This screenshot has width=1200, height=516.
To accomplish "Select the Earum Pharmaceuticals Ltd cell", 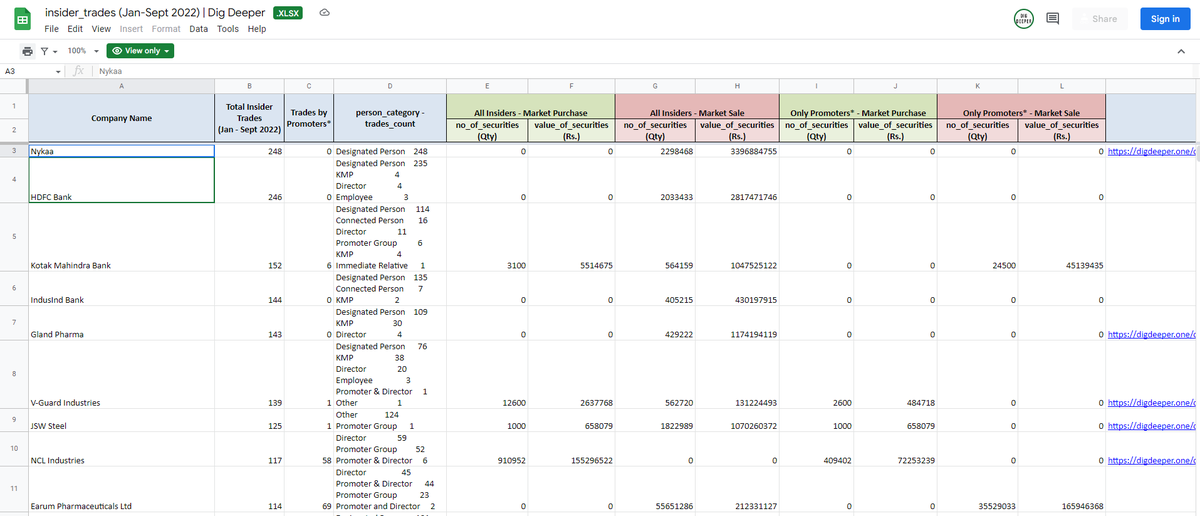I will coord(121,489).
